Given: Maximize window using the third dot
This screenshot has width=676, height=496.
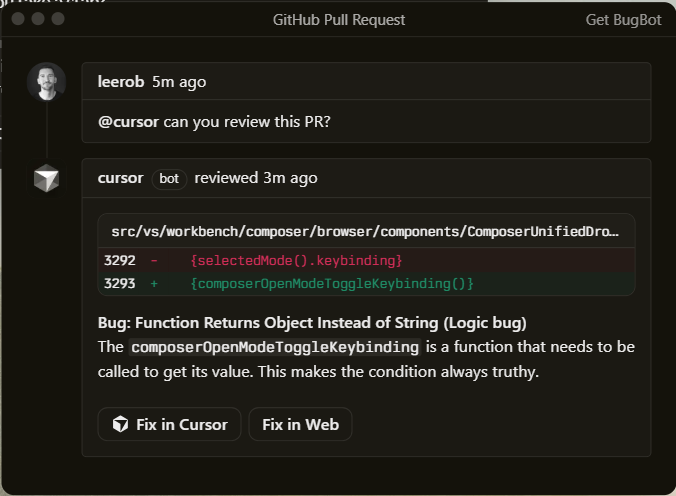Looking at the screenshot, I should [x=58, y=19].
